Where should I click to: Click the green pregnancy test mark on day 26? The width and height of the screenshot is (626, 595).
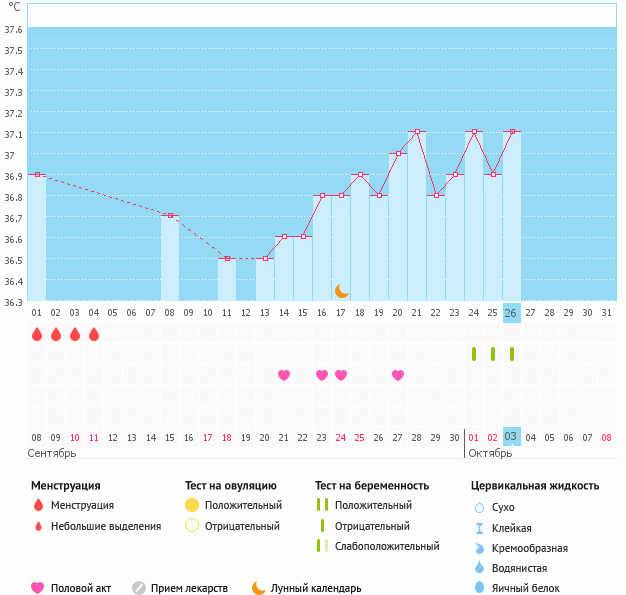(x=512, y=354)
